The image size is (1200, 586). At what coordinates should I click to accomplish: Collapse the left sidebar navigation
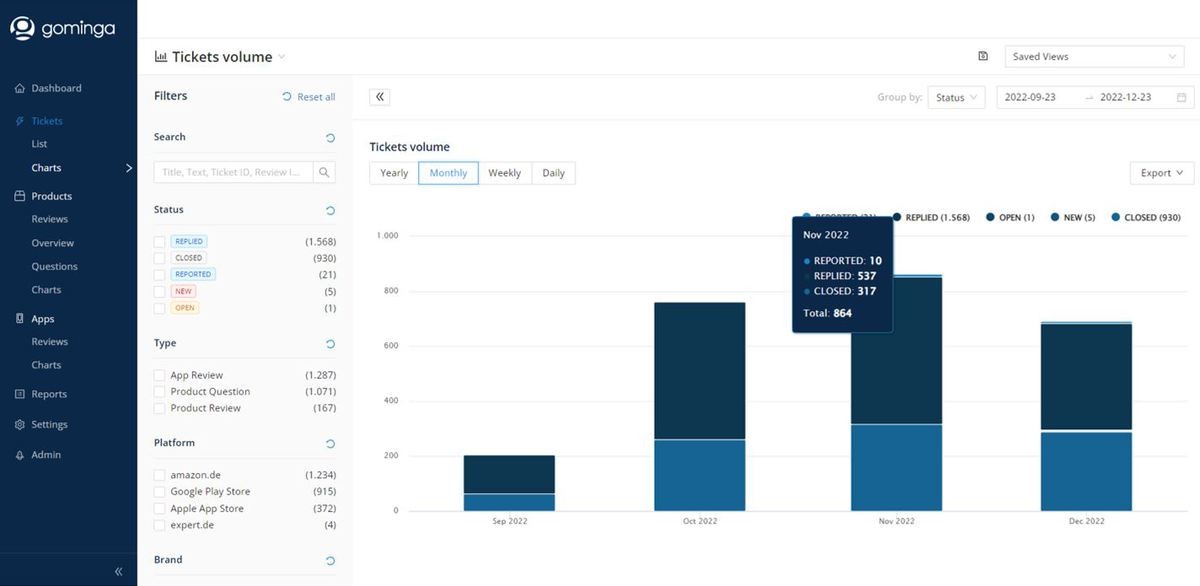coord(118,571)
